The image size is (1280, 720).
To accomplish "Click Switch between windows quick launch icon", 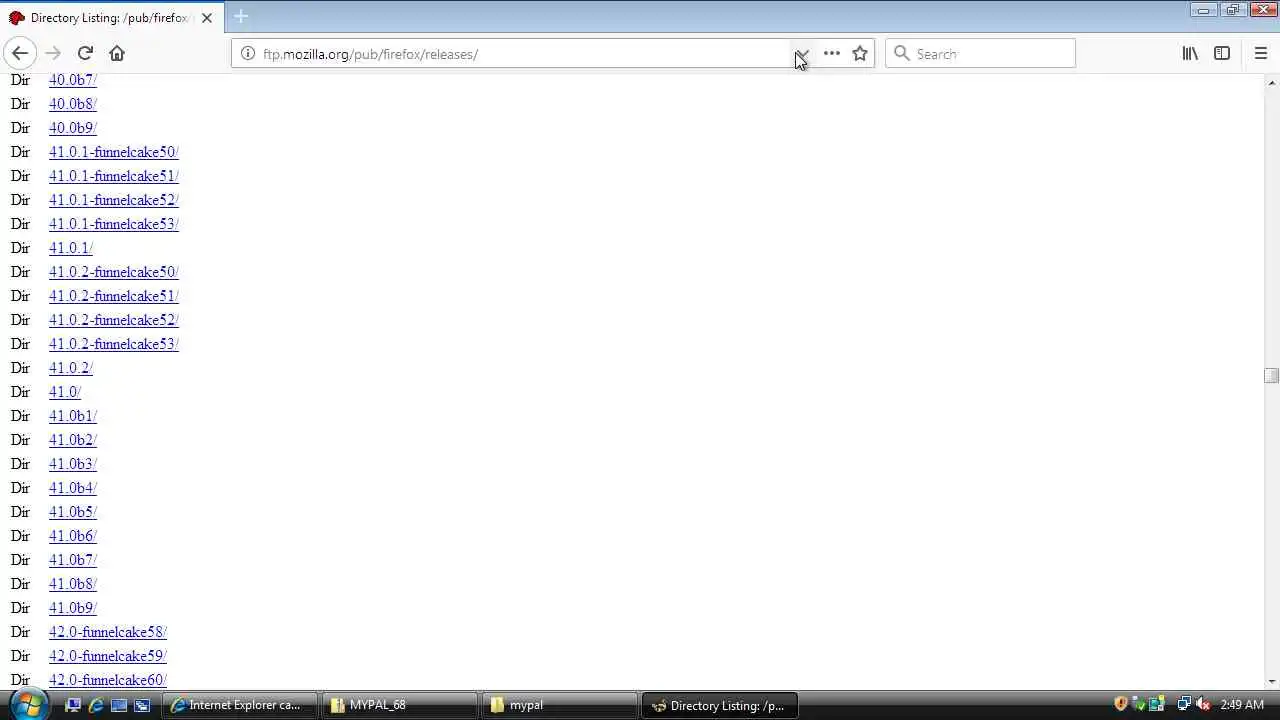I will (x=142, y=705).
